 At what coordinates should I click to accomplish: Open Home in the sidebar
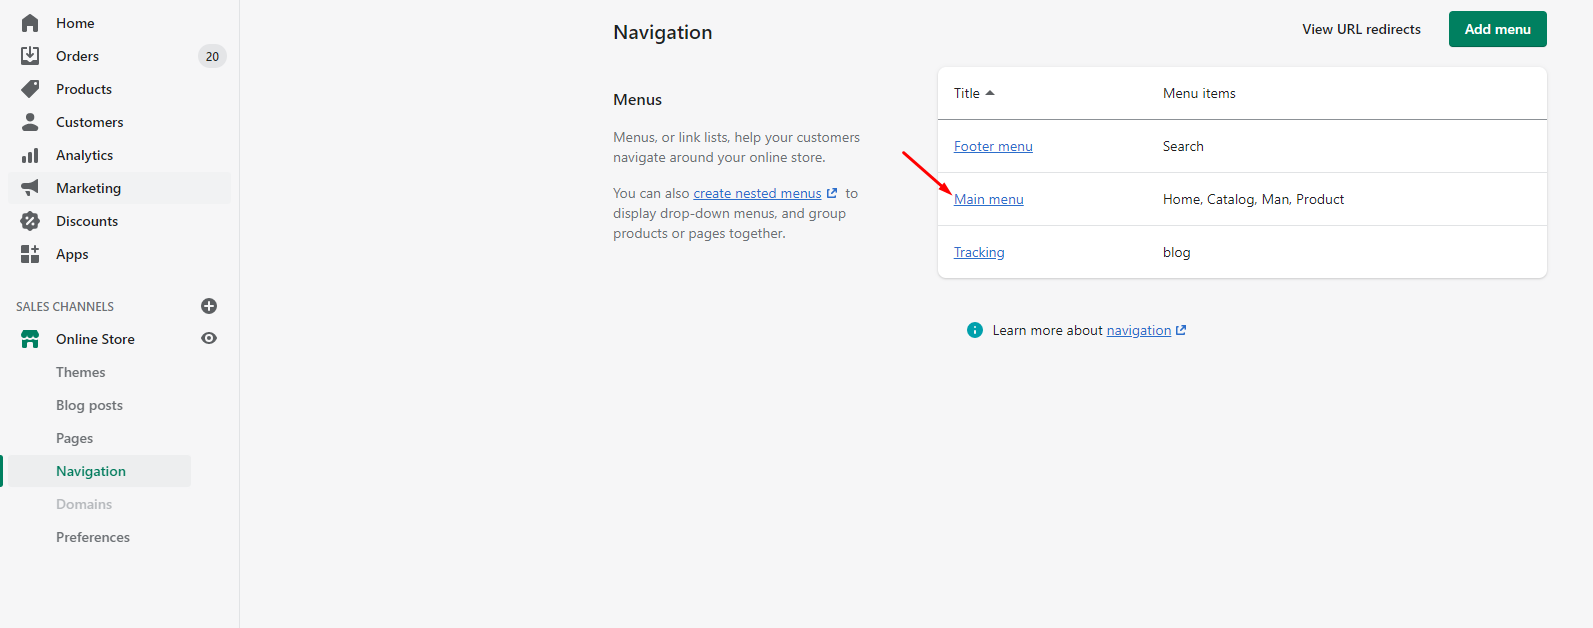click(x=75, y=23)
